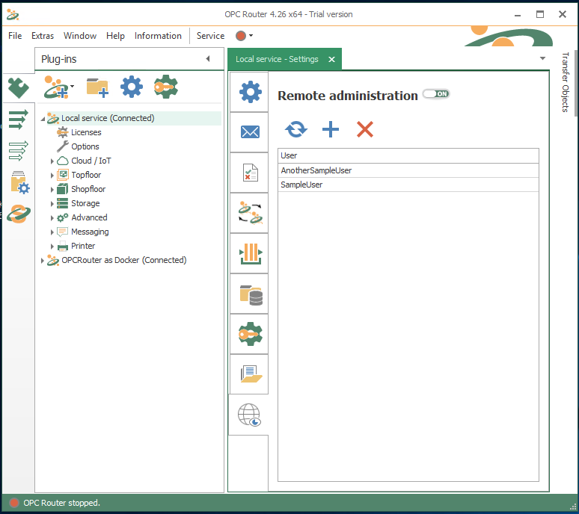Select AnotherSampleUser row
This screenshot has width=579, height=514.
(408, 170)
